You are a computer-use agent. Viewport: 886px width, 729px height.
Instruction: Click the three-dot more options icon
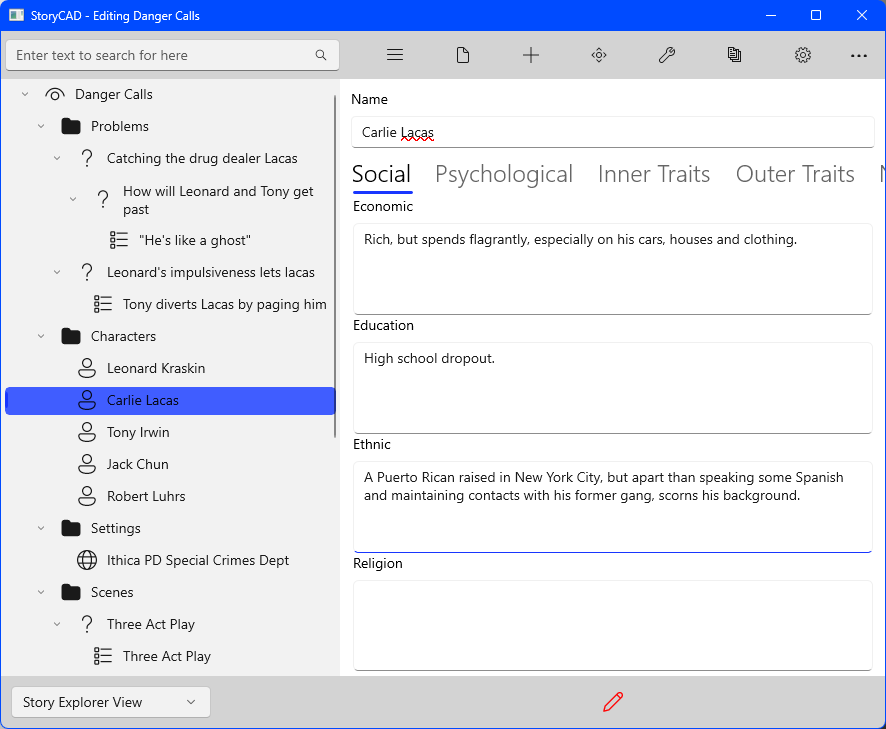point(859,56)
